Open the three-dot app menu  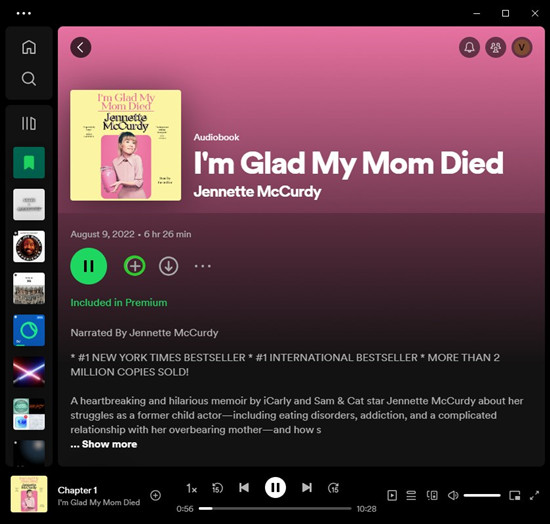click(x=24, y=13)
